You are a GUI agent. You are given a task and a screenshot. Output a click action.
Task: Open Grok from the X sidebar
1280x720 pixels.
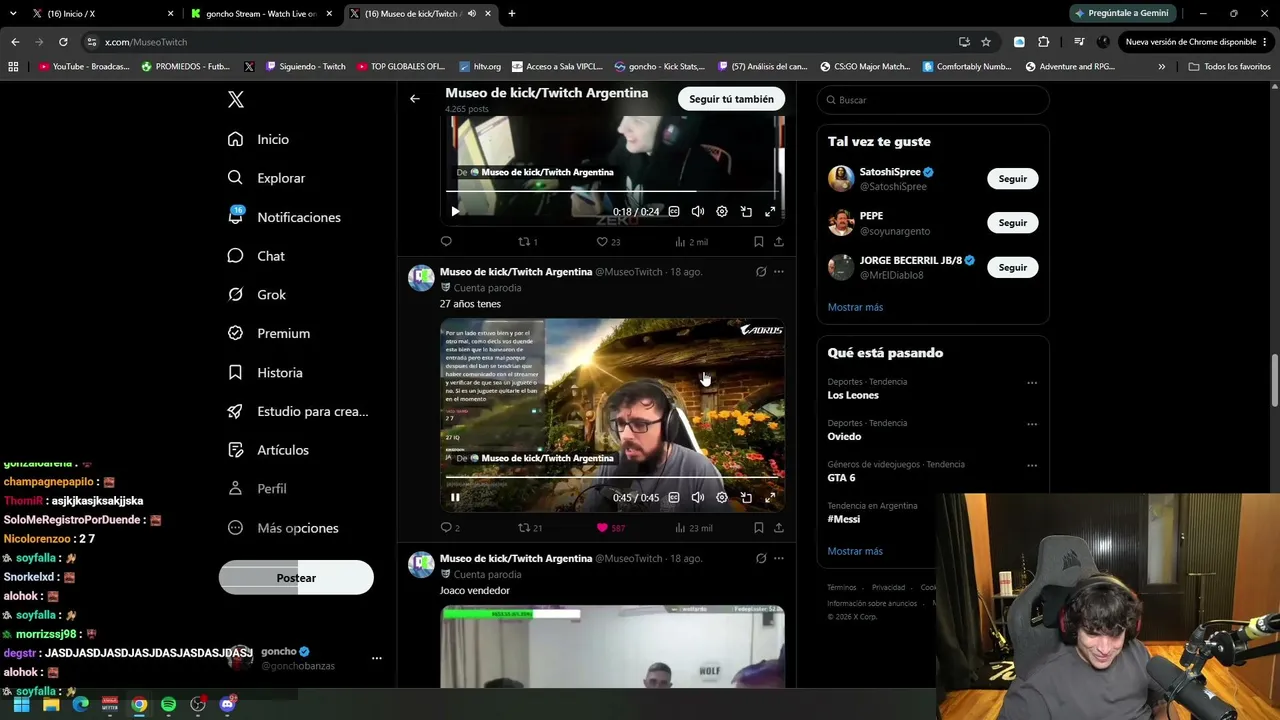256,295
